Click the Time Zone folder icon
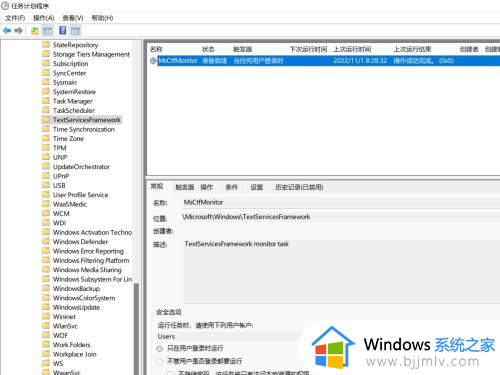Image resolution: width=500 pixels, height=375 pixels. point(46,138)
